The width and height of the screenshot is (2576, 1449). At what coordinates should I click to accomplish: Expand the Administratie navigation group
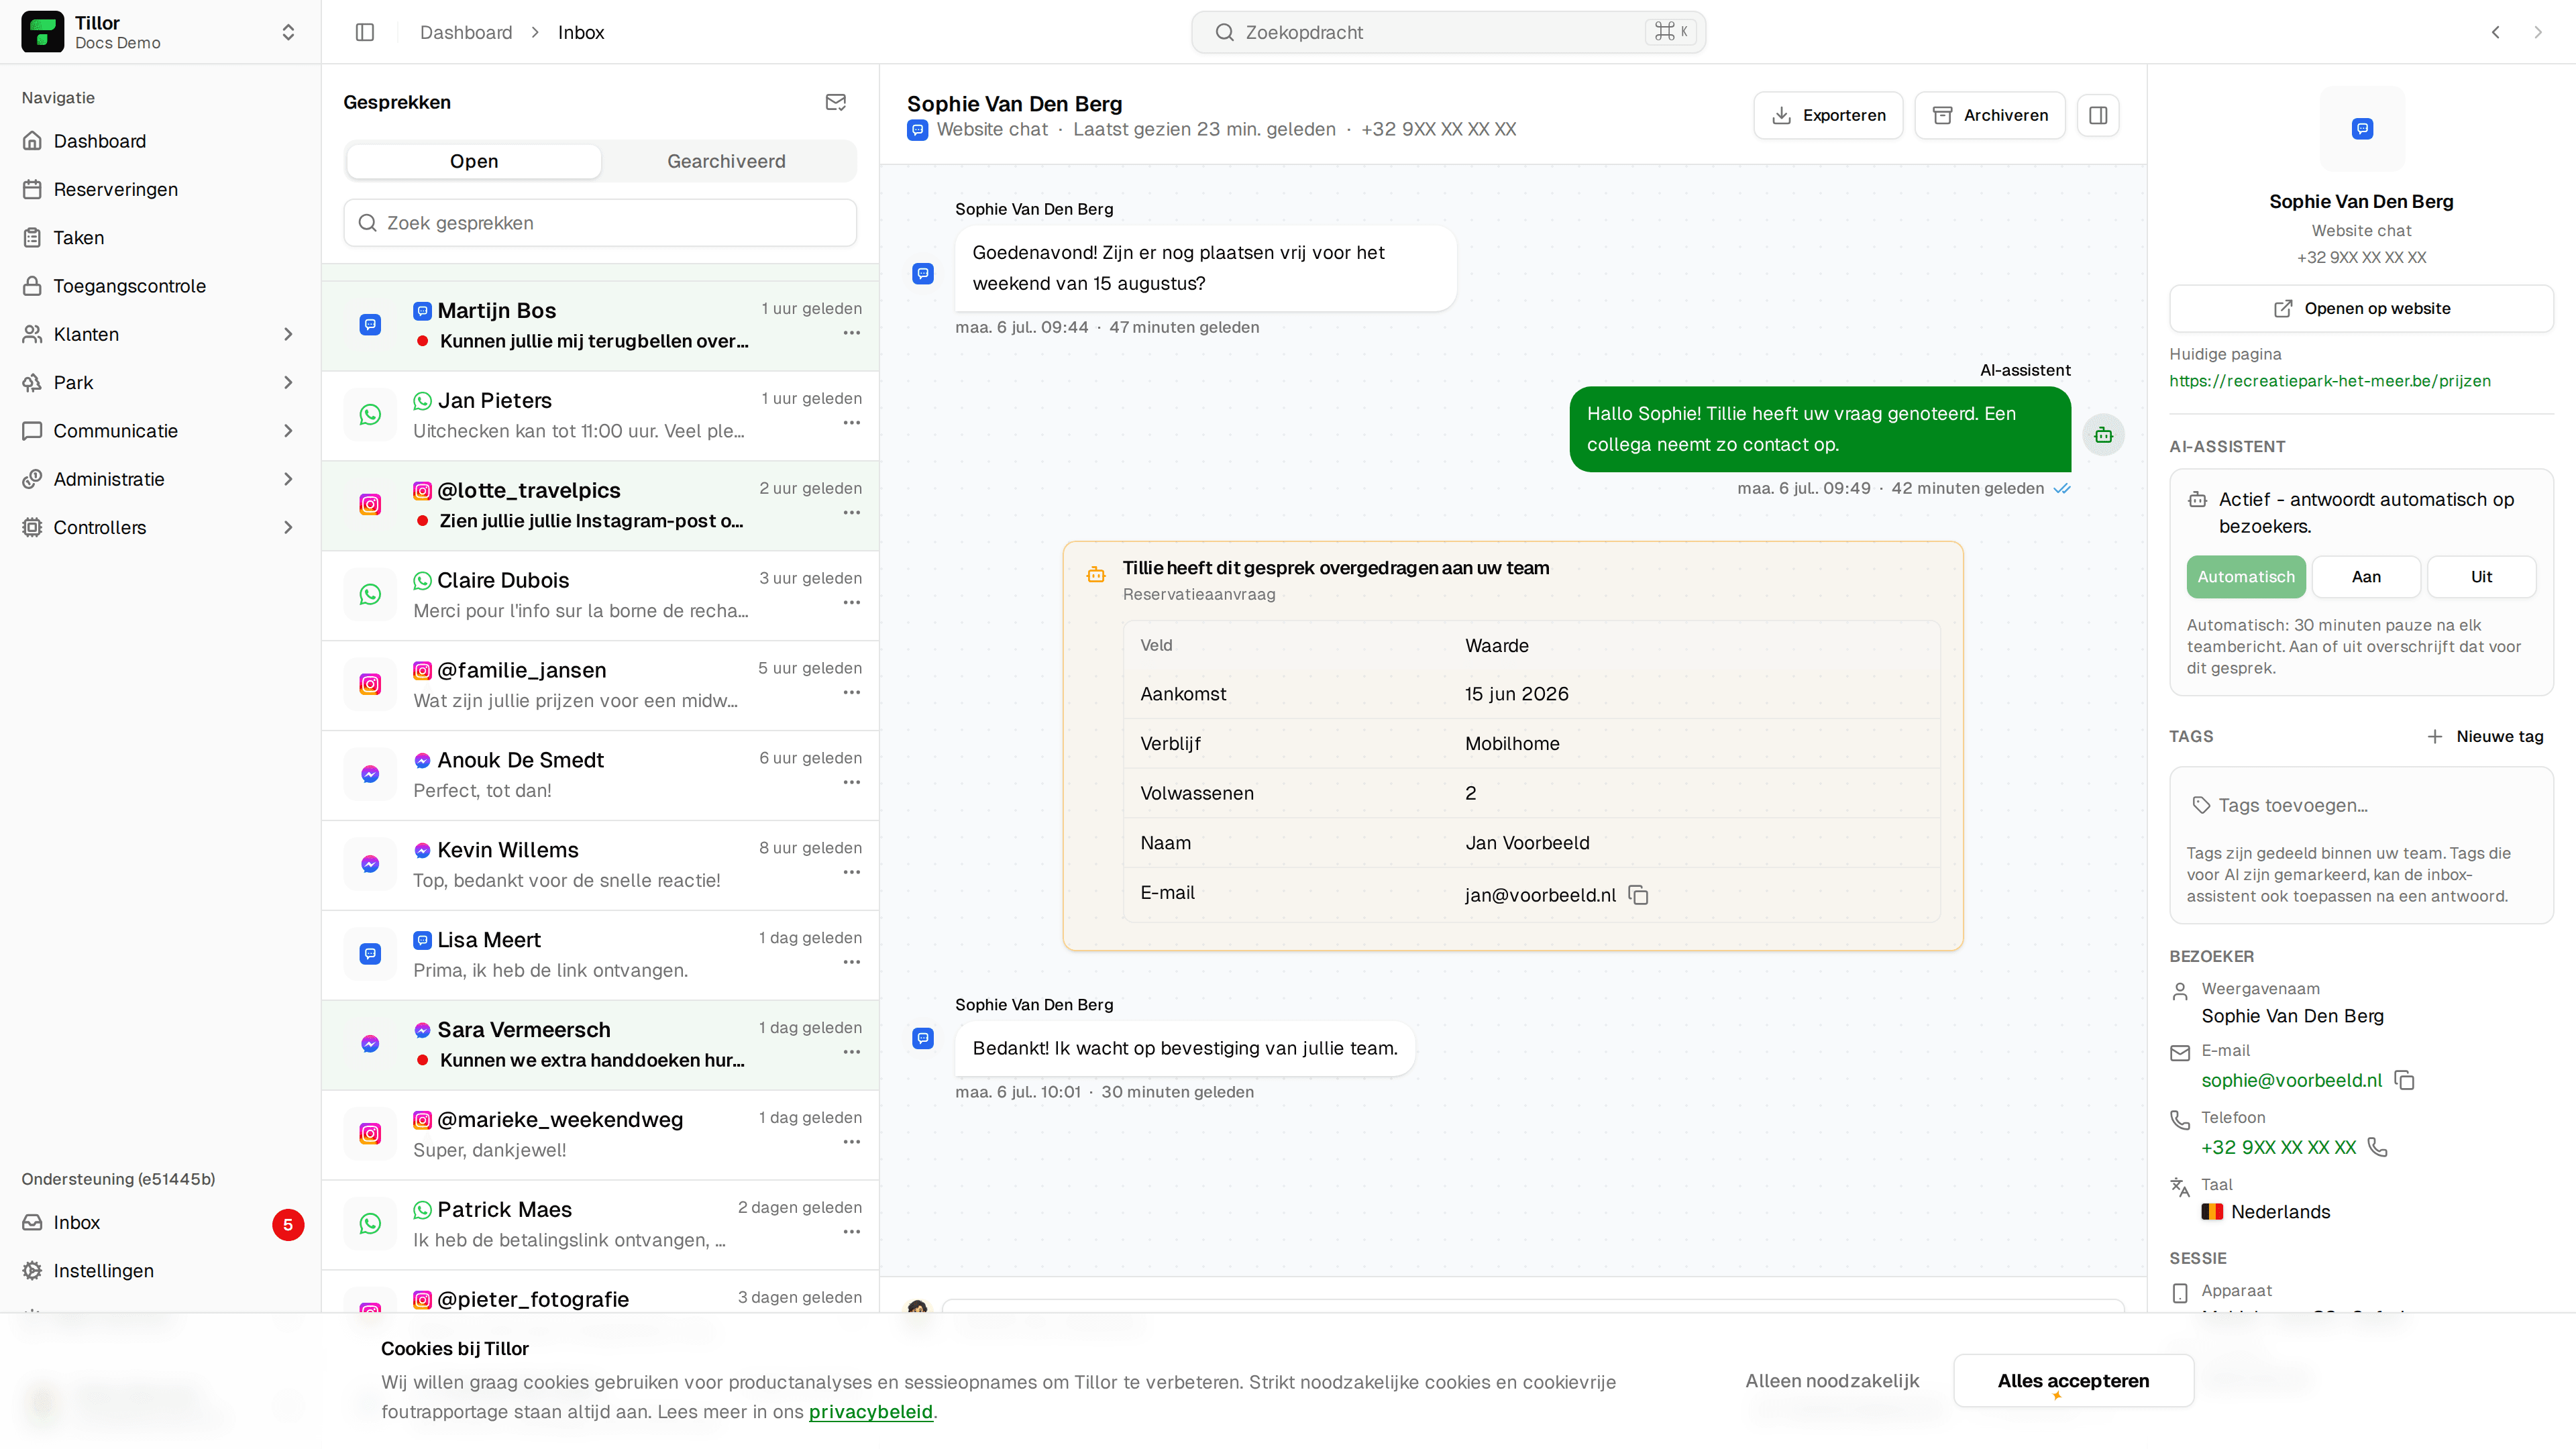pos(160,479)
